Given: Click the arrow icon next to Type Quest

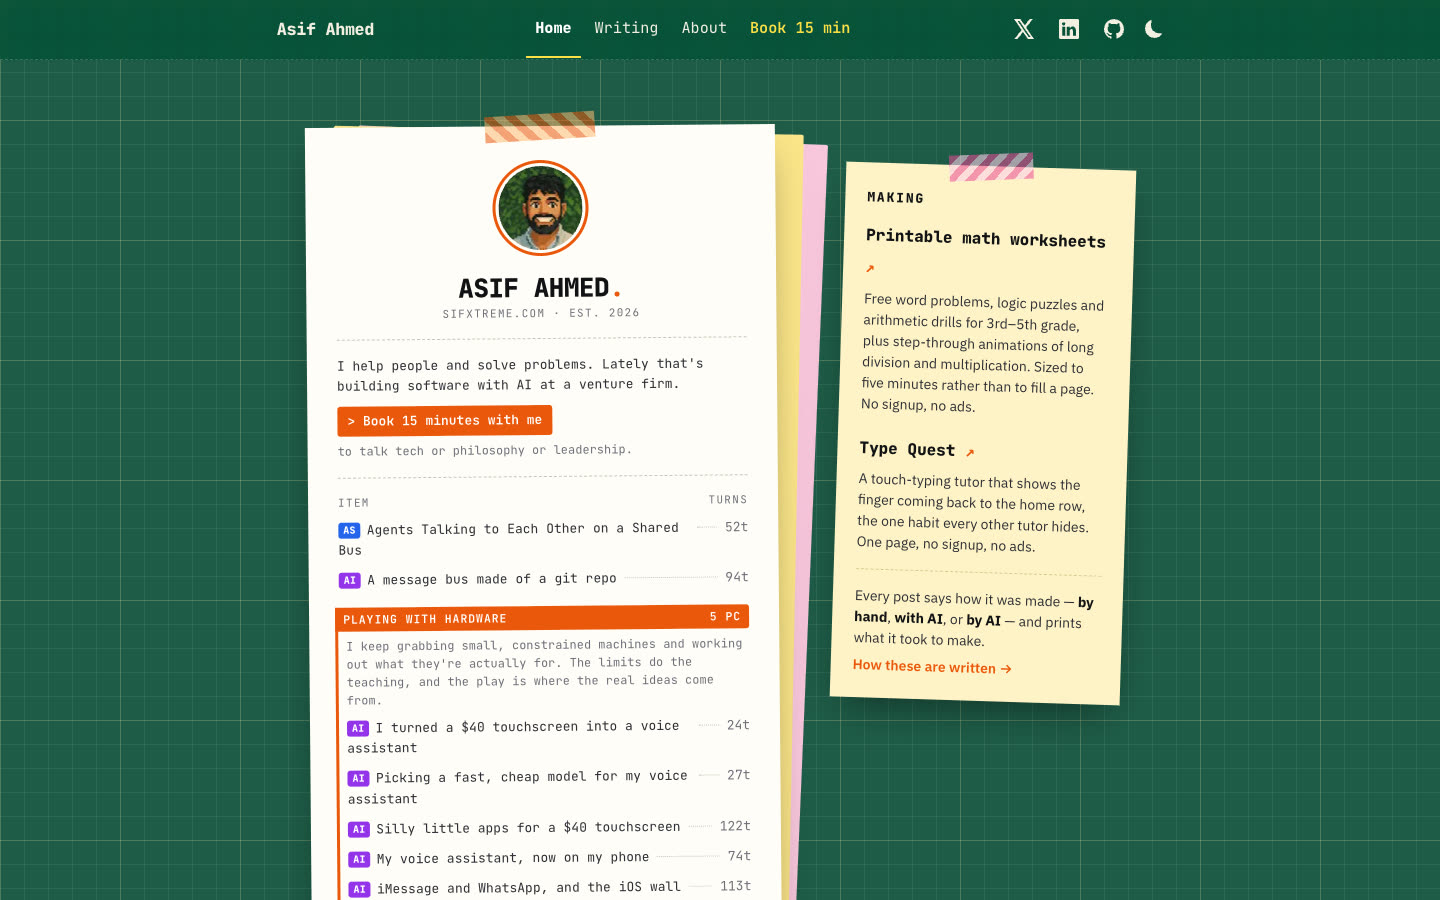Looking at the screenshot, I should click(x=970, y=453).
